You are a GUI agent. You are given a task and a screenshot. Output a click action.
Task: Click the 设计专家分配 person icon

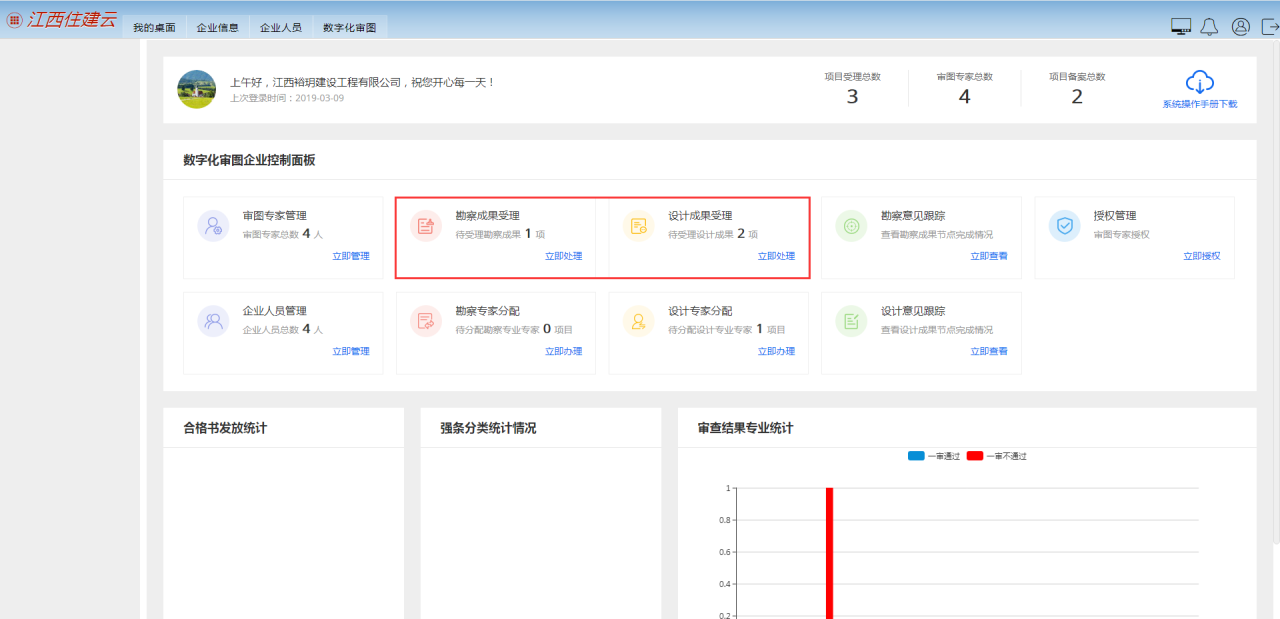point(639,322)
